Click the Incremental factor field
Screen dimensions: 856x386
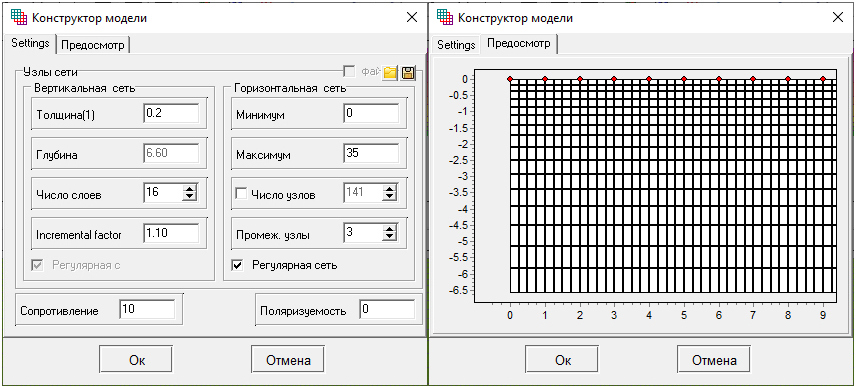[171, 233]
